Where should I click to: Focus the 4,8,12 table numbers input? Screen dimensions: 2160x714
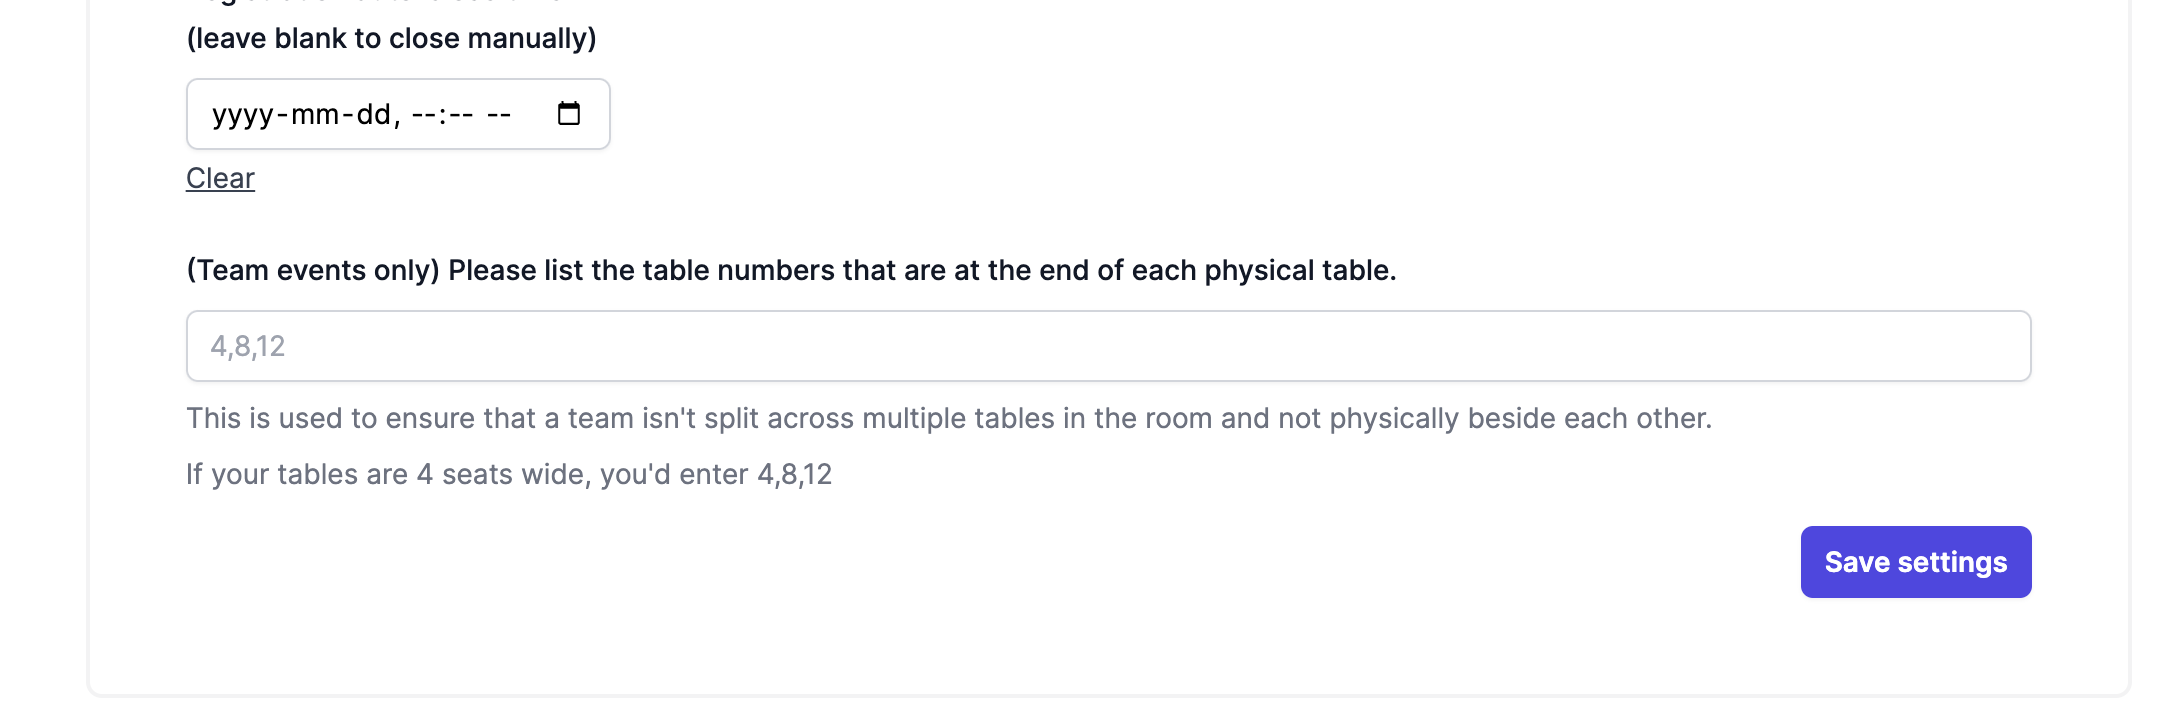point(1108,346)
